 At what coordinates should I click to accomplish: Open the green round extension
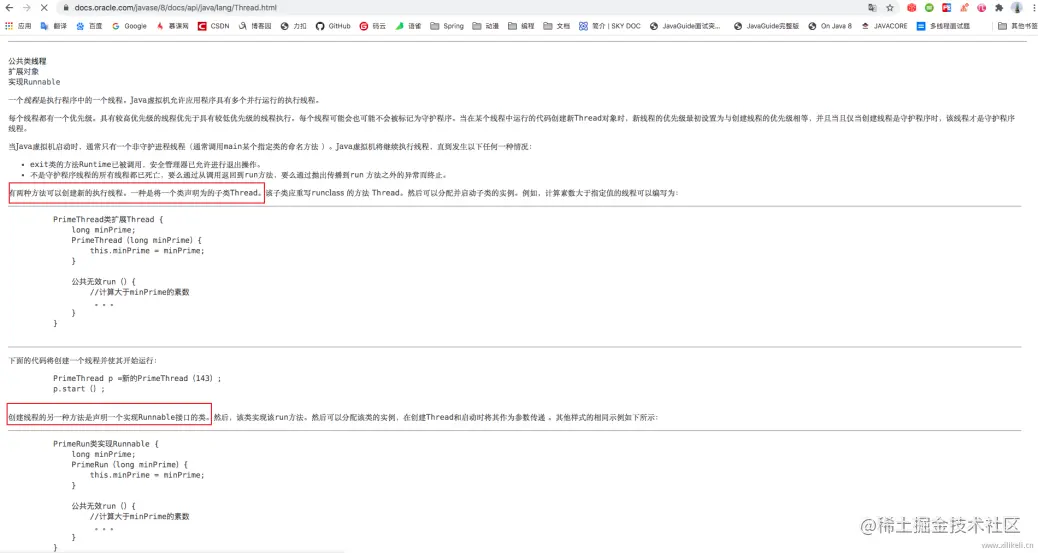click(x=929, y=8)
